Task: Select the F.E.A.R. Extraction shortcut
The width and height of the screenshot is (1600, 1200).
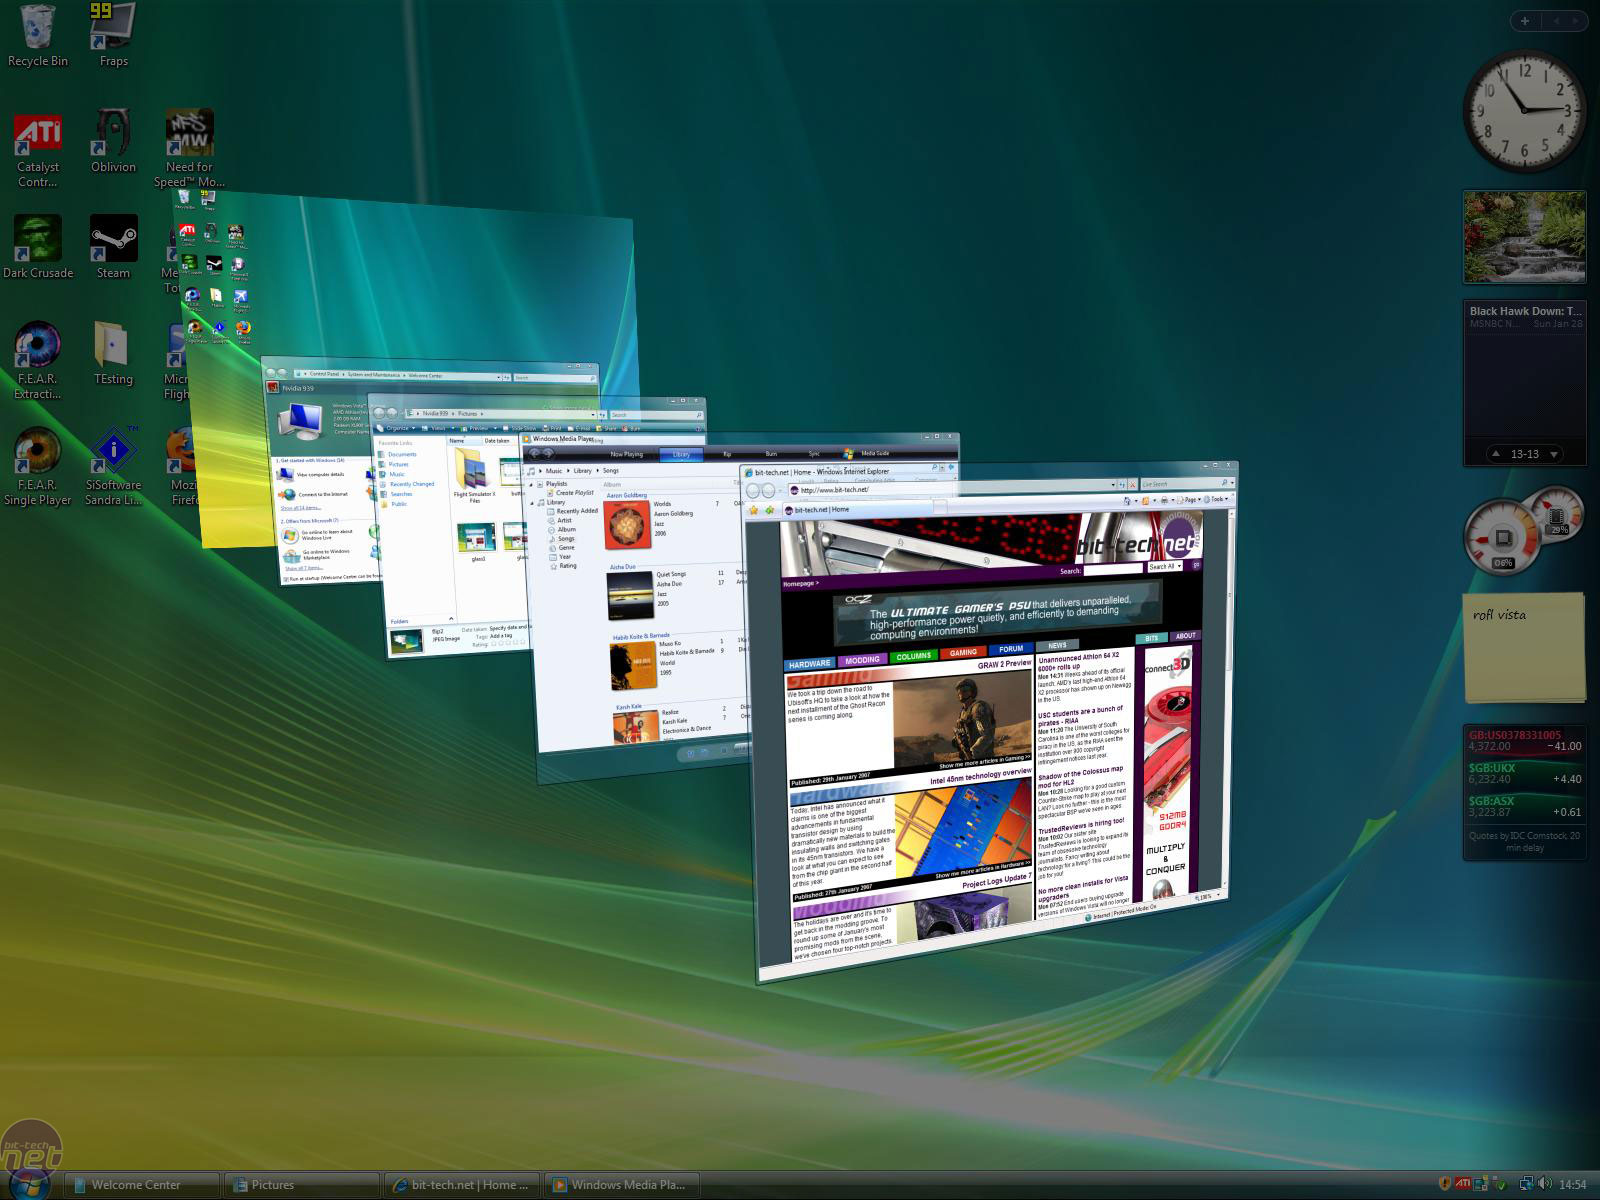Action: [x=37, y=360]
